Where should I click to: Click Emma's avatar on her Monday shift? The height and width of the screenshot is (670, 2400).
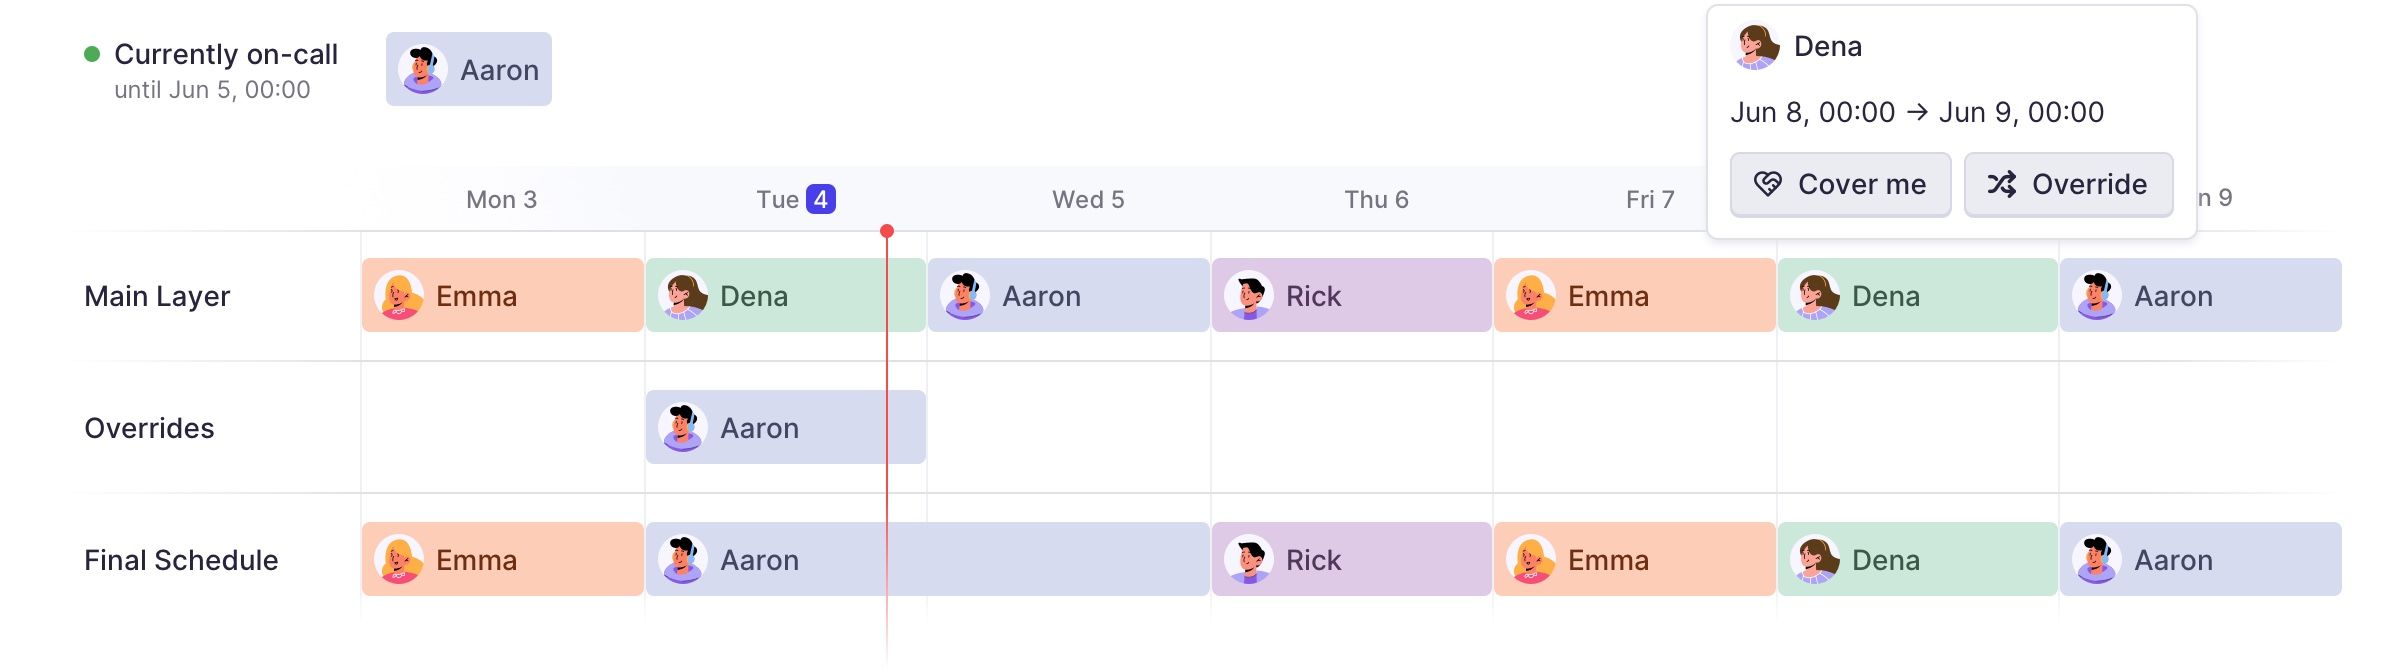pyautogui.click(x=401, y=295)
